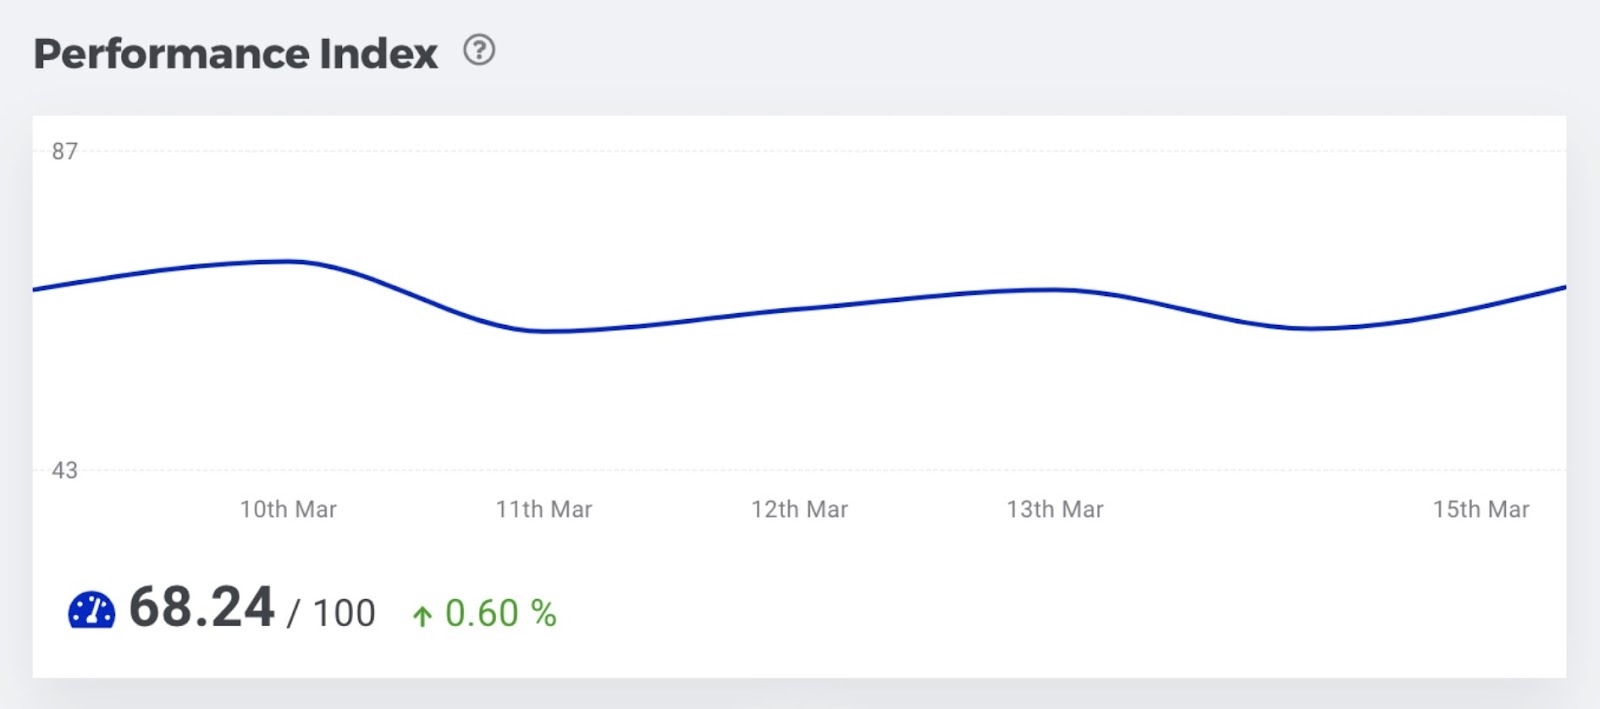The image size is (1600, 709).
Task: Click the 68.24 score value
Action: click(x=201, y=609)
